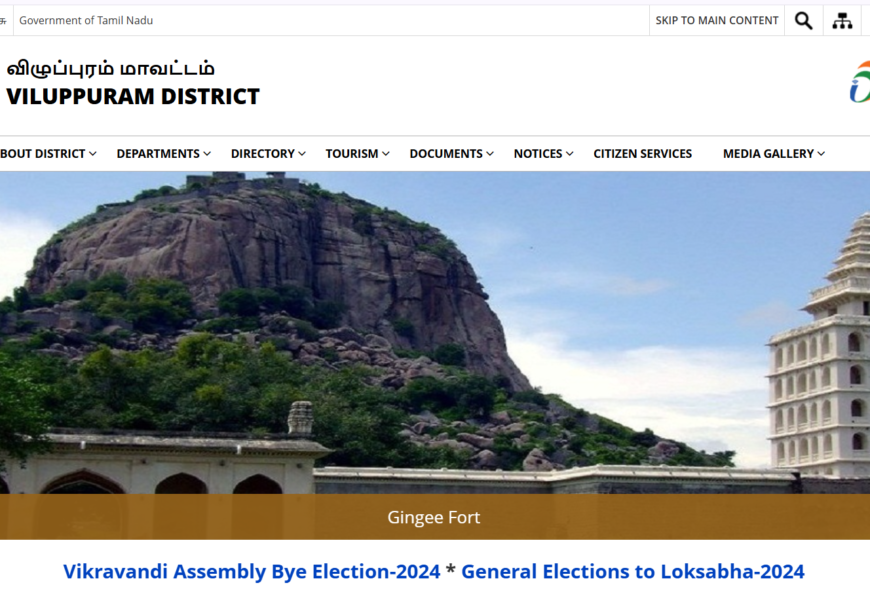Expand the Departments dropdown chevron
The height and width of the screenshot is (600, 870).
pyautogui.click(x=207, y=154)
